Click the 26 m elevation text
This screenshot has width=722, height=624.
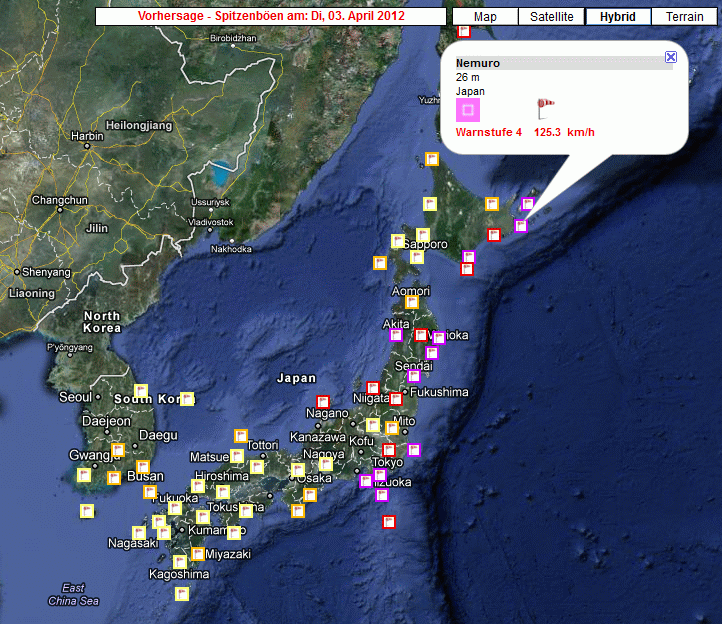(467, 77)
